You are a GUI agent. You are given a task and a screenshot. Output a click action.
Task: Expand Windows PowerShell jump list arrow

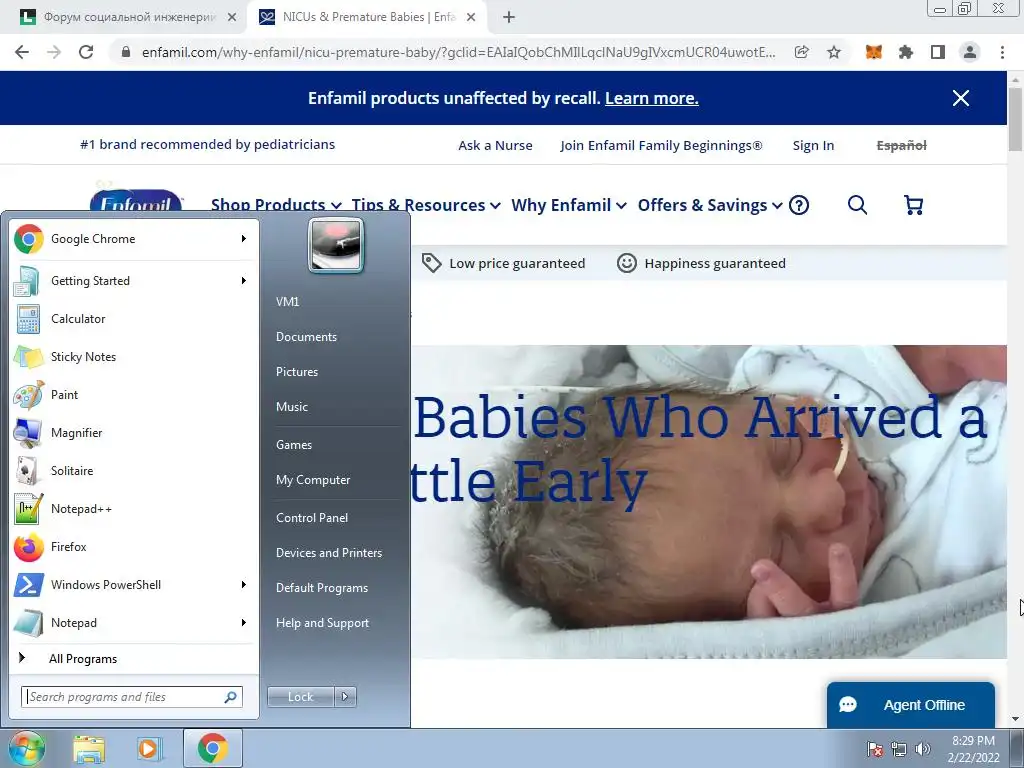(x=244, y=584)
